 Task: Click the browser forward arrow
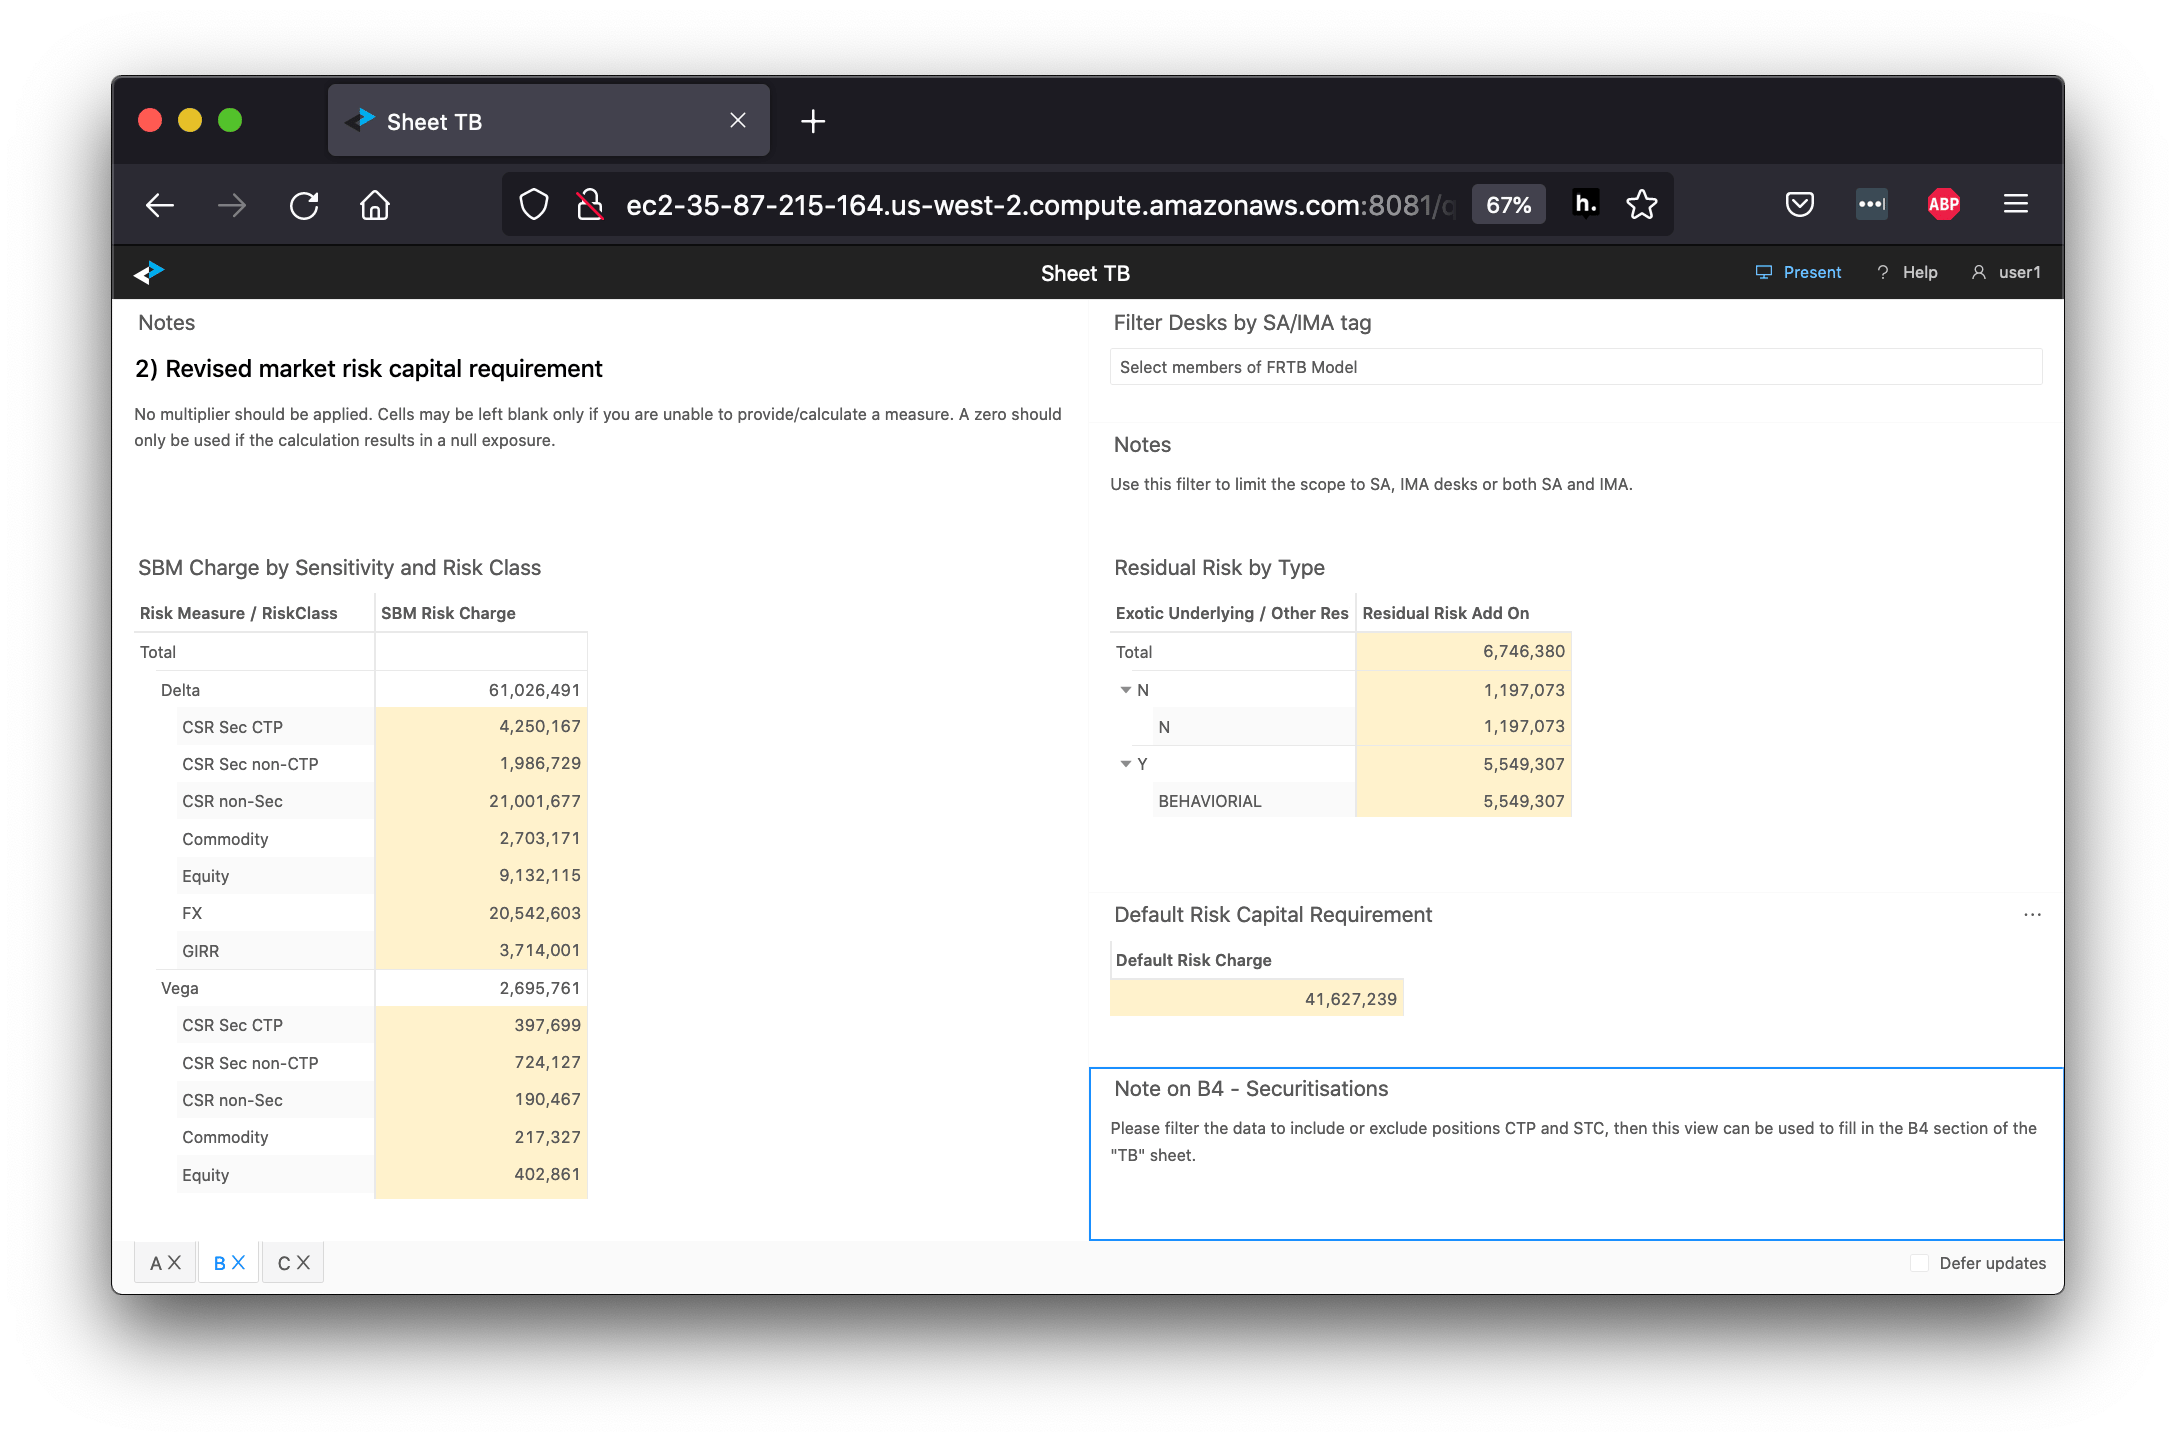(232, 205)
